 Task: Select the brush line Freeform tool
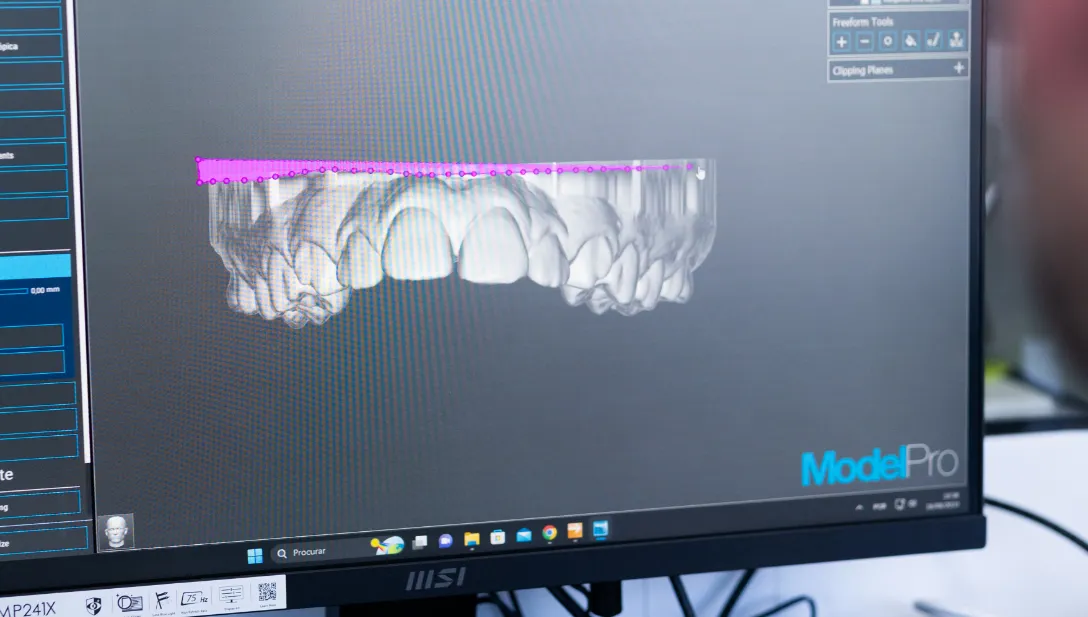933,40
